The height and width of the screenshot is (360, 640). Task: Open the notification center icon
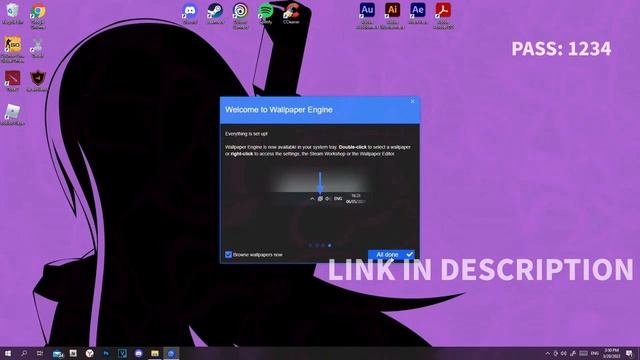629,353
